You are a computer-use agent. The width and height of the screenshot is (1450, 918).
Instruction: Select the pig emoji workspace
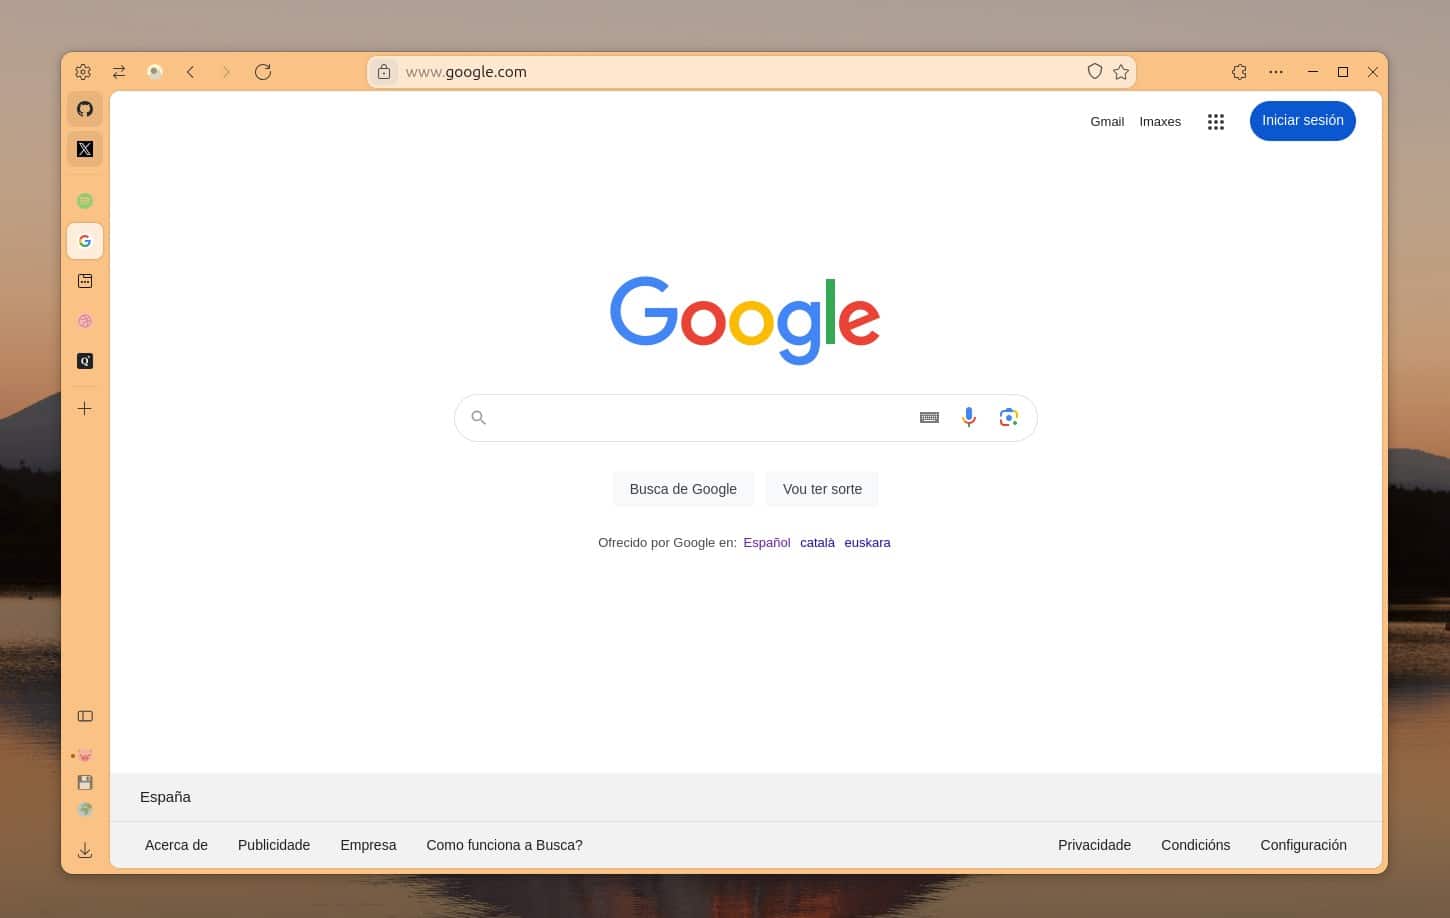(x=85, y=755)
